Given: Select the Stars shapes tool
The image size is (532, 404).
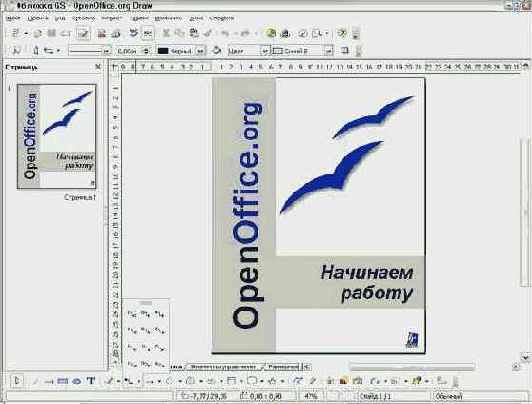Looking at the screenshot, I should tap(272, 381).
